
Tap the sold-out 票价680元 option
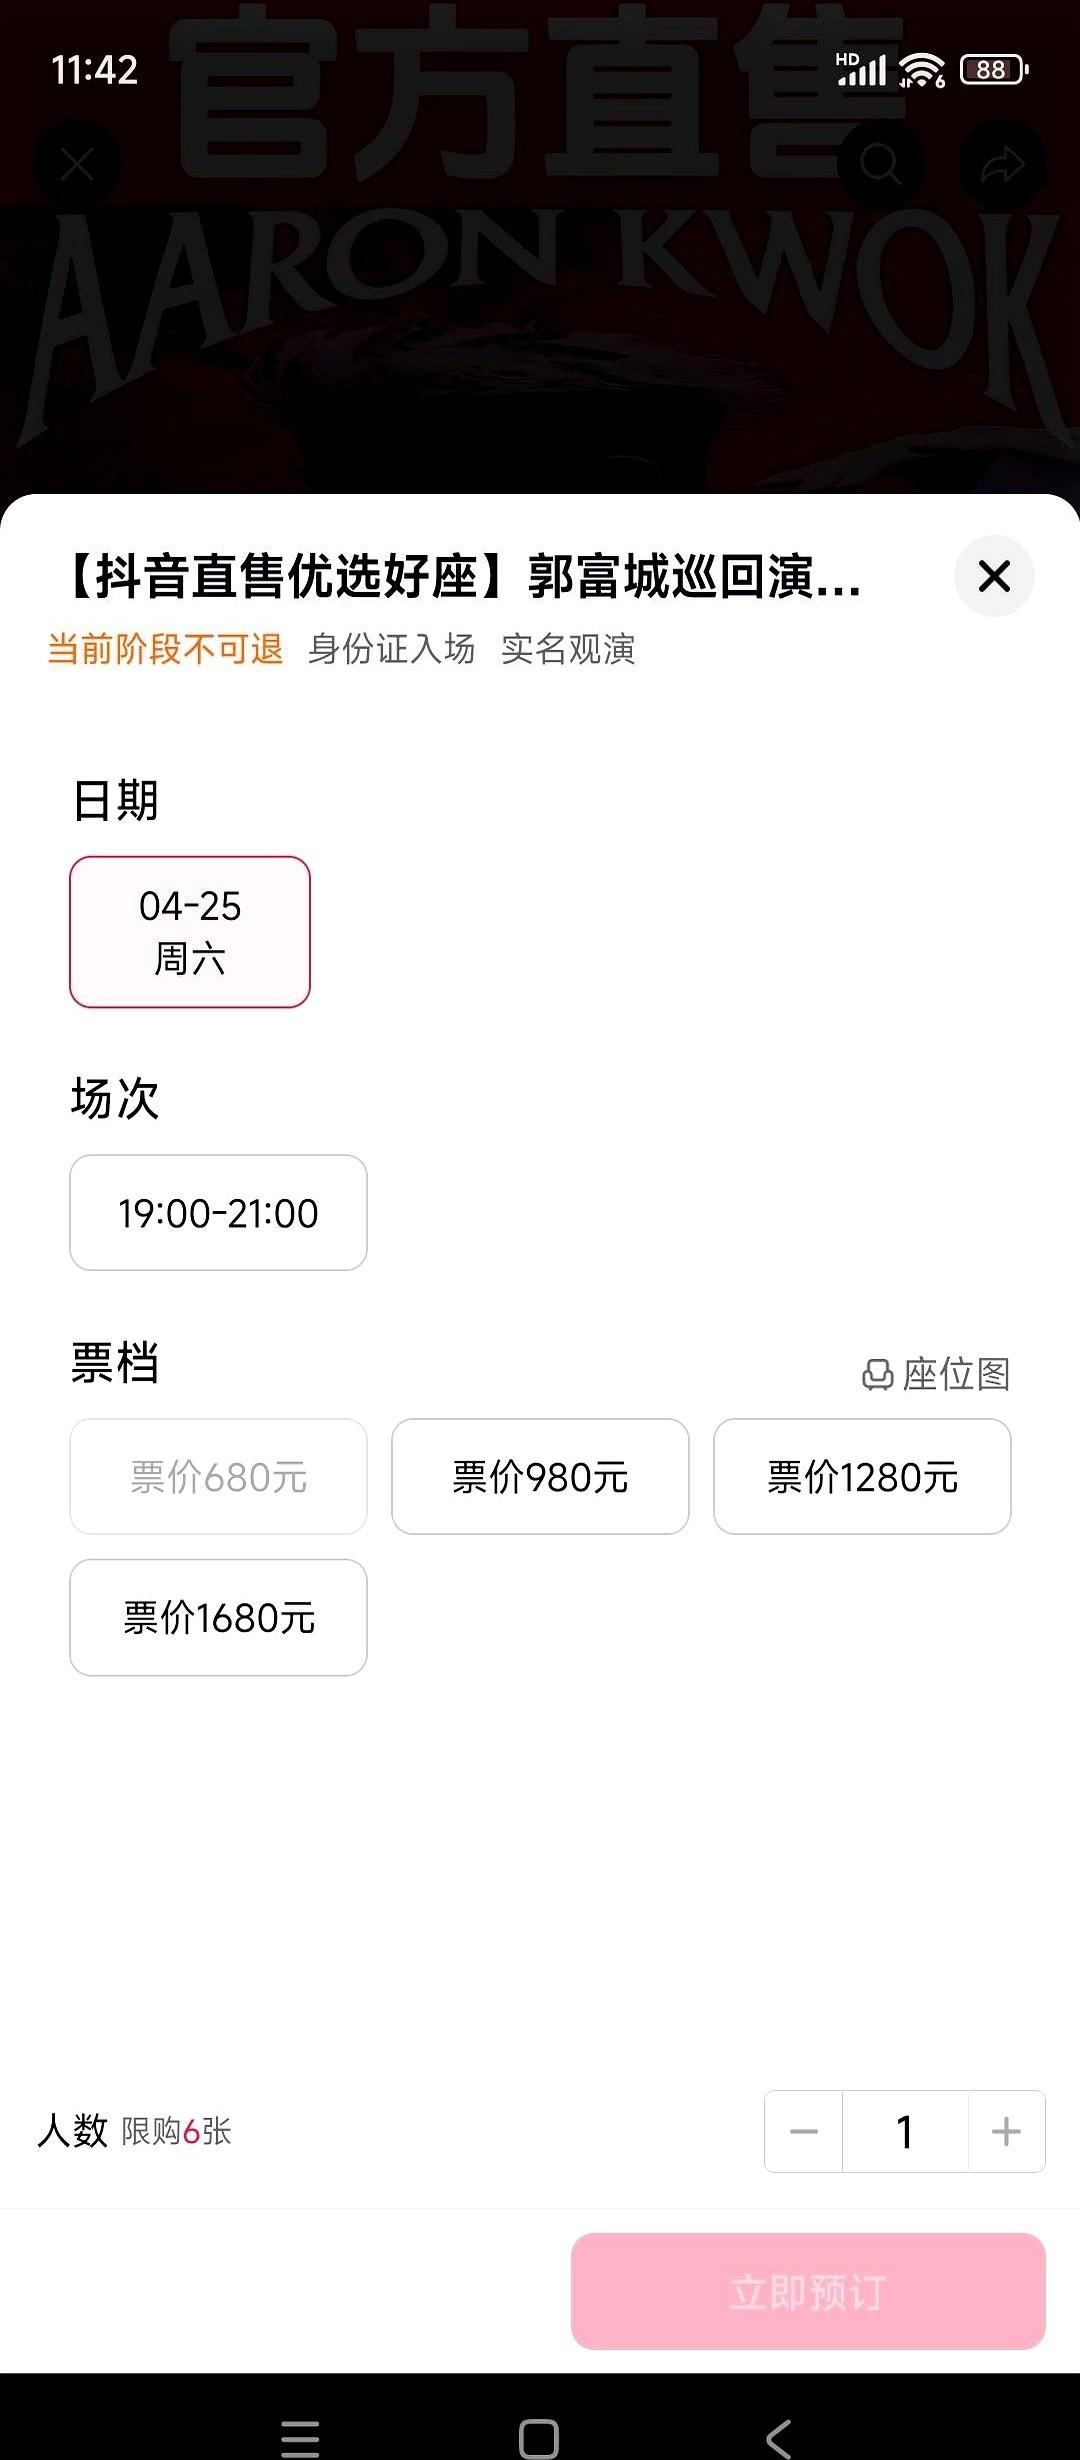click(218, 1476)
